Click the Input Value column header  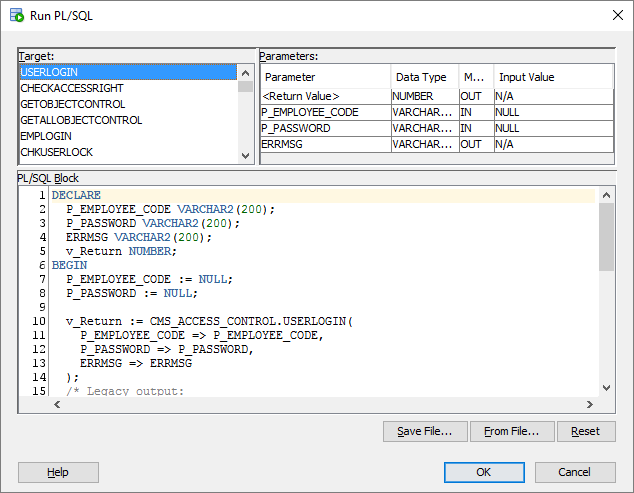553,77
